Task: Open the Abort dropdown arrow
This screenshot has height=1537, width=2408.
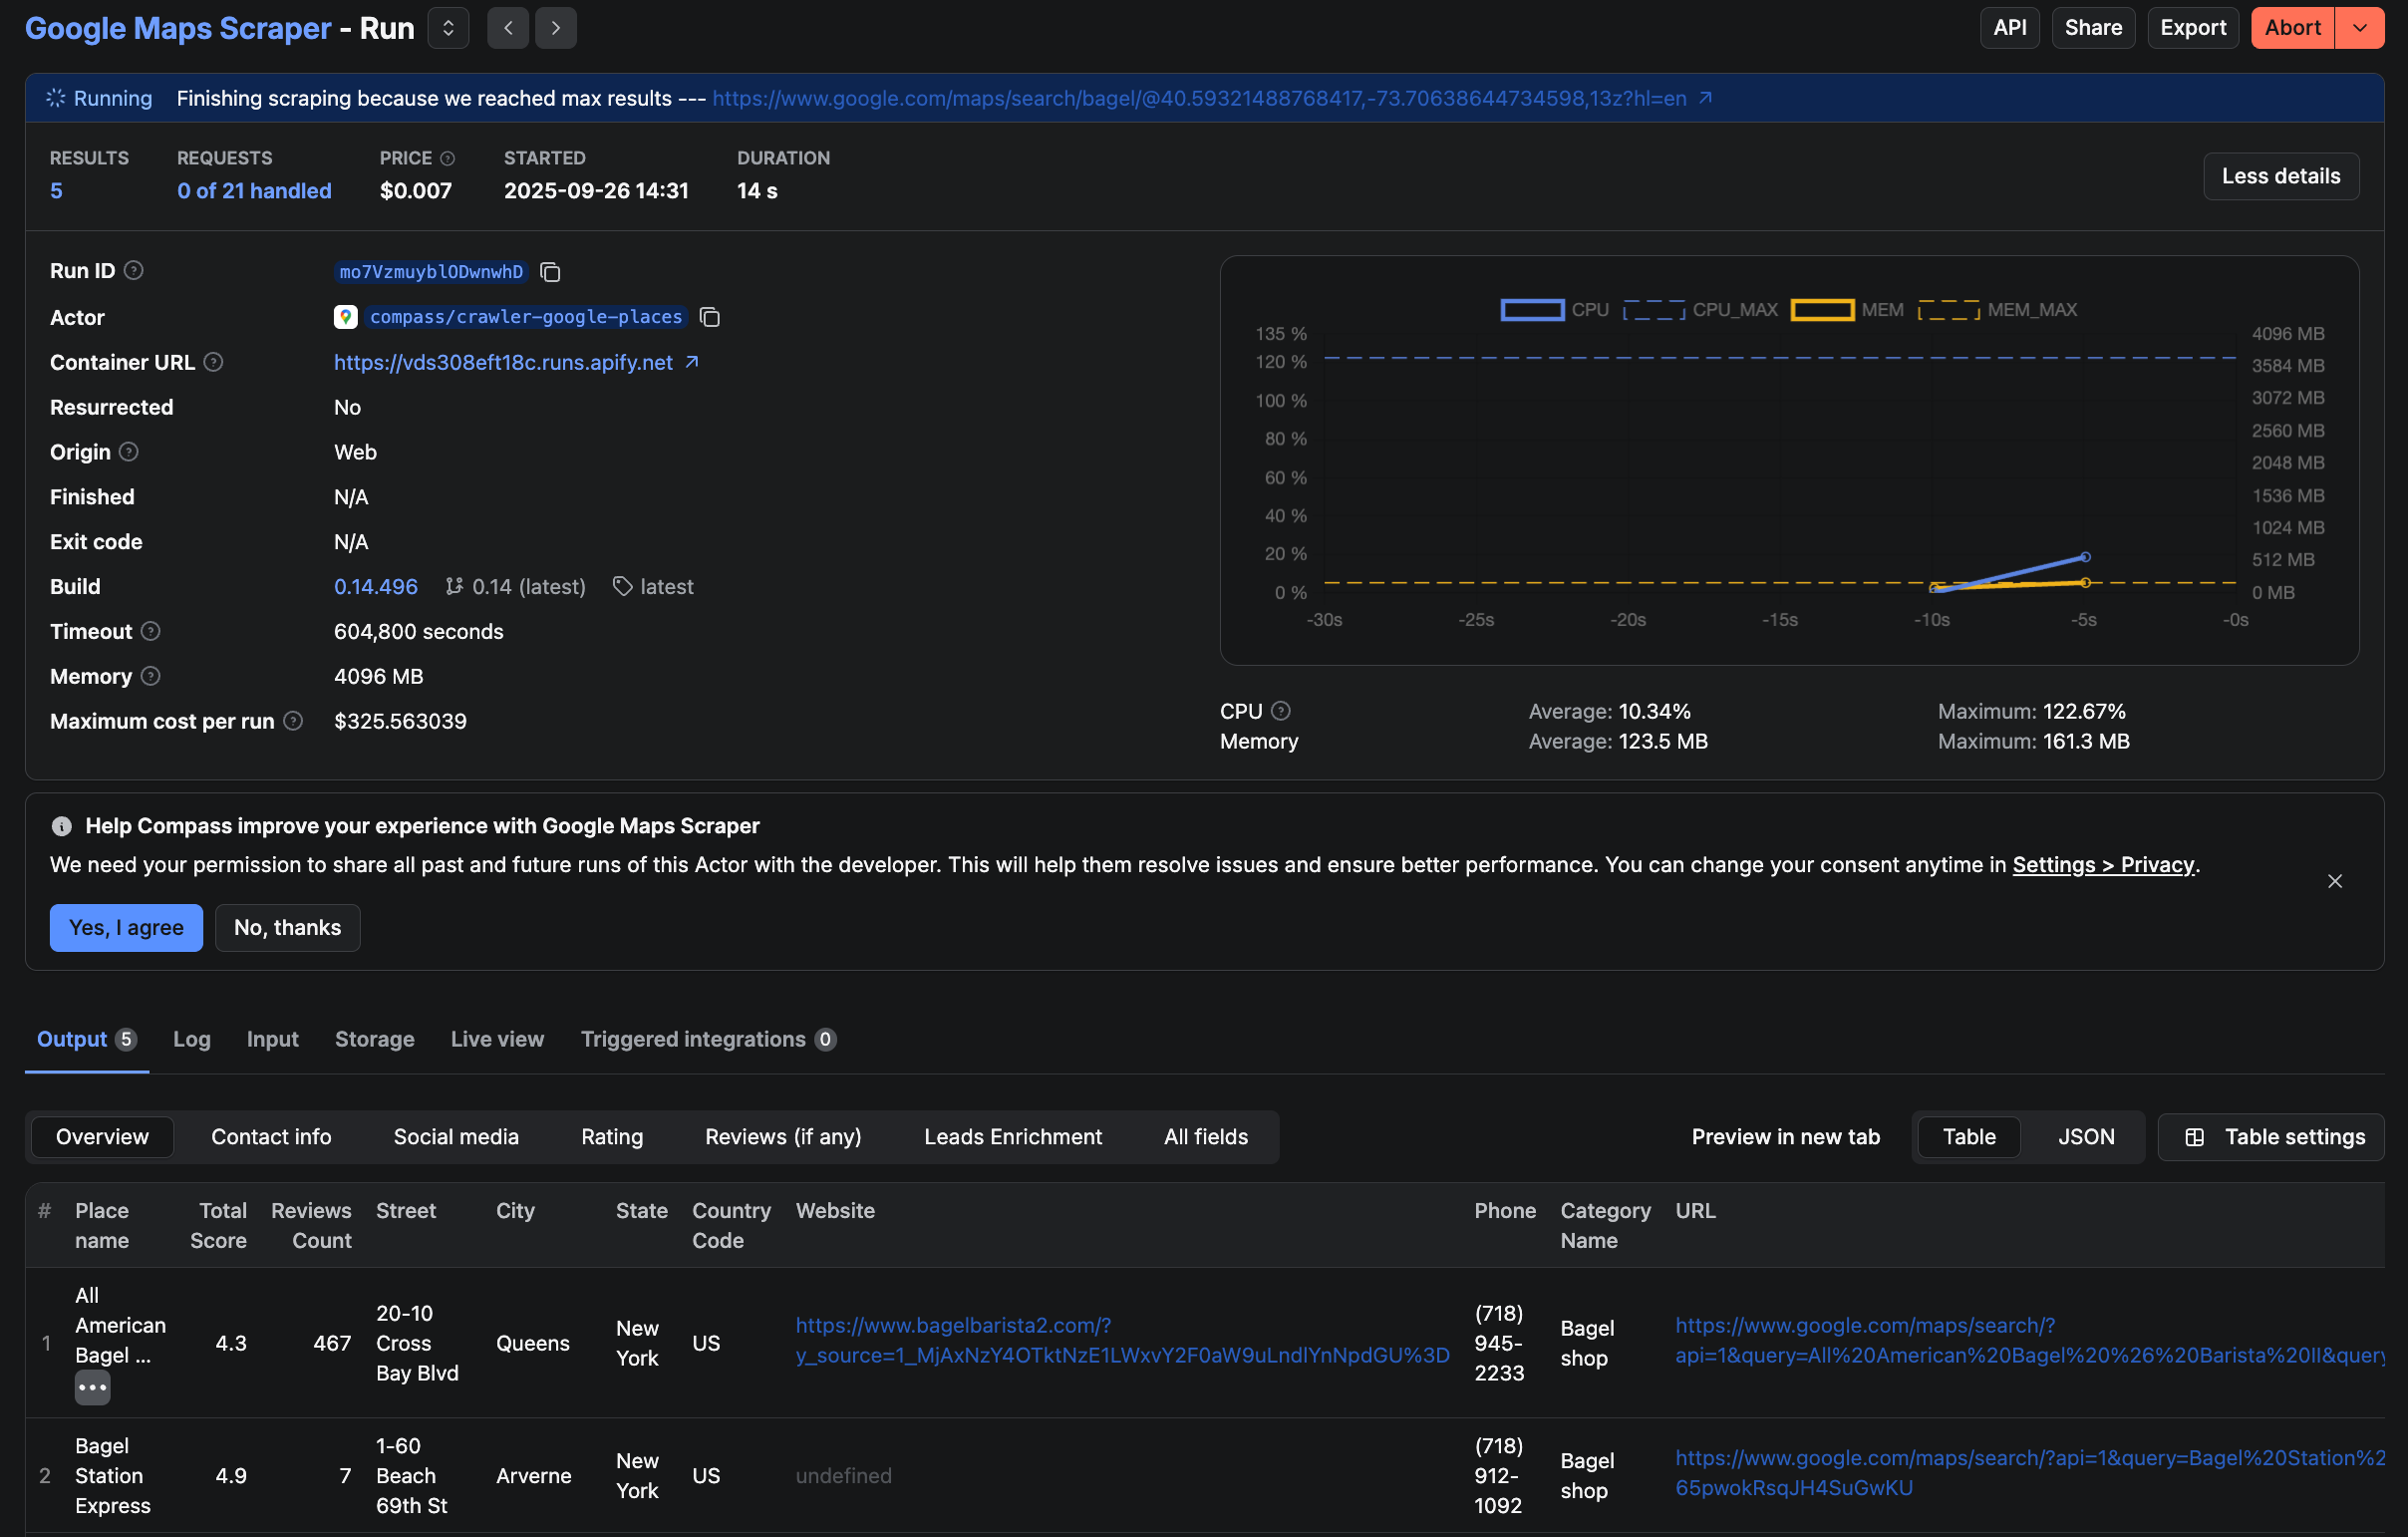Action: pos(2360,28)
